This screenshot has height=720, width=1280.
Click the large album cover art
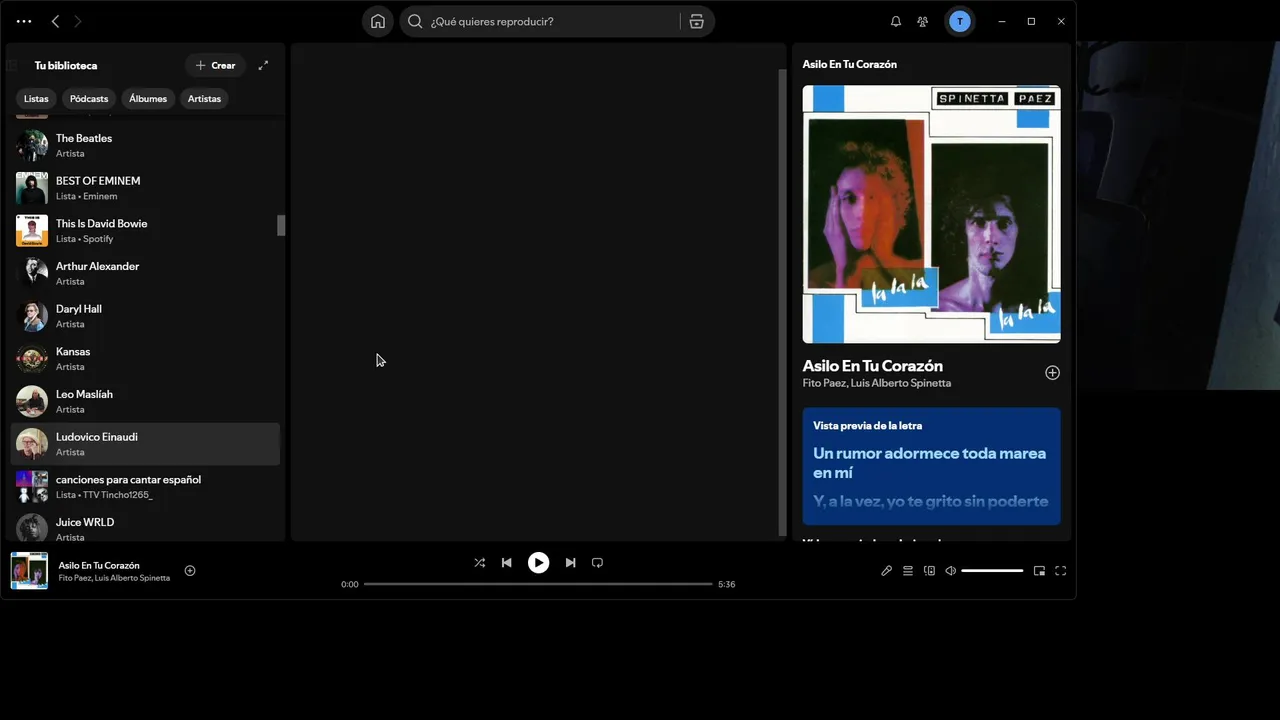[931, 214]
